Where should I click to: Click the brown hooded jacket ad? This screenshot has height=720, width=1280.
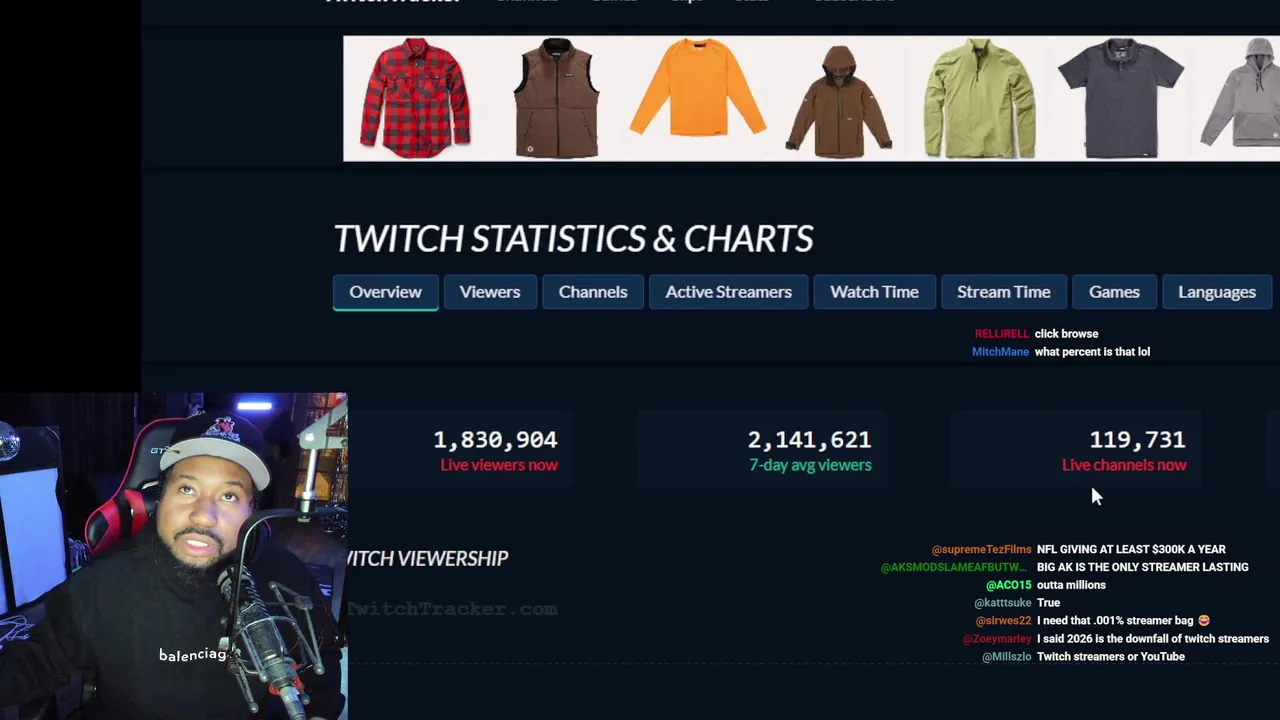click(x=838, y=100)
